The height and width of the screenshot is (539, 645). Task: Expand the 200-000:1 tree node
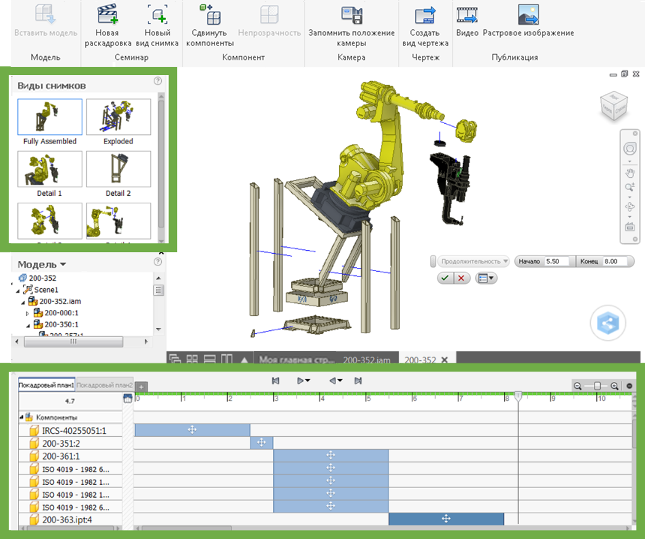pyautogui.click(x=28, y=314)
